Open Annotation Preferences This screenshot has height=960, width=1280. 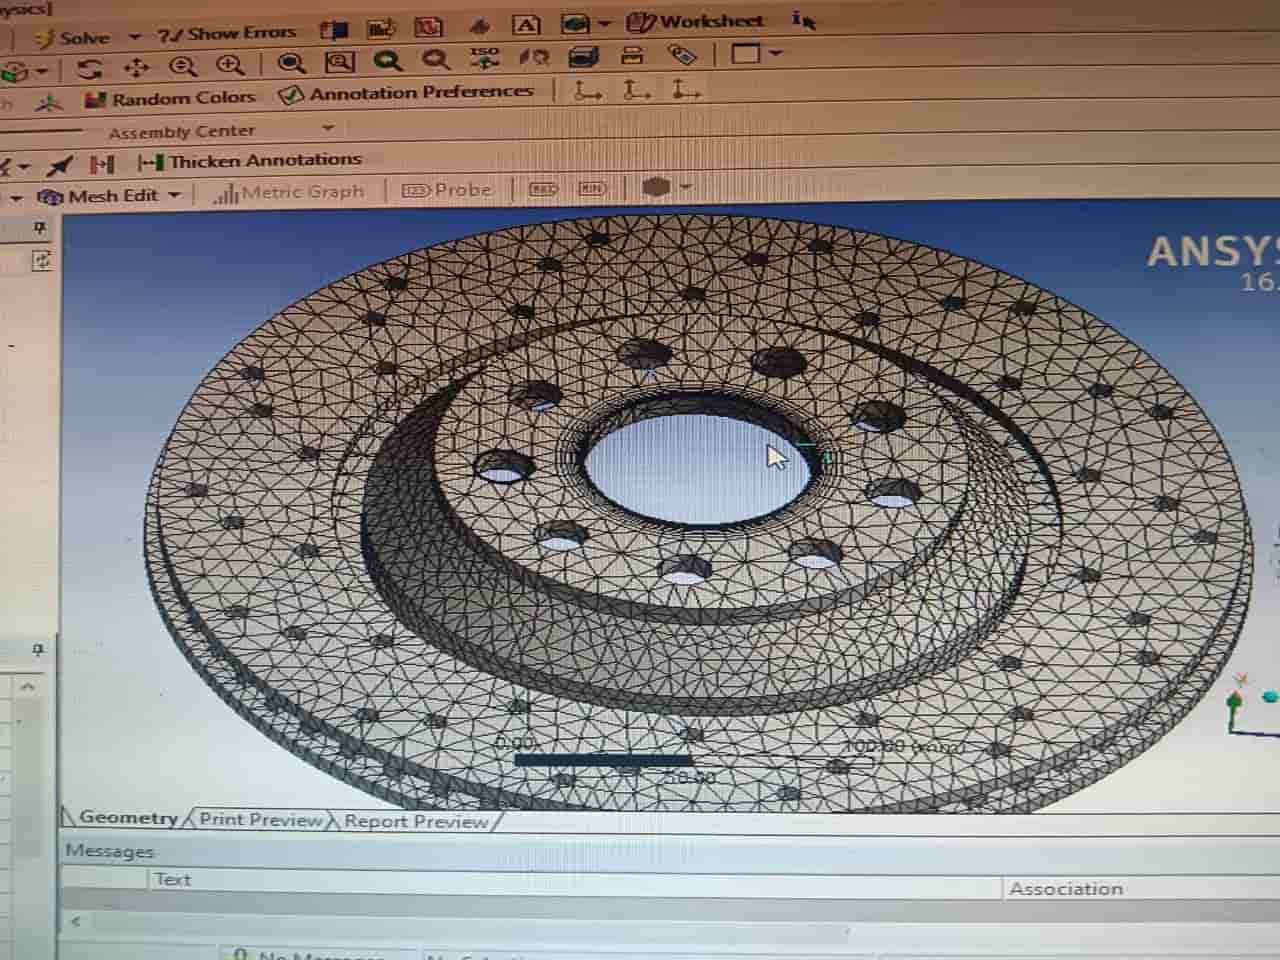click(x=407, y=93)
